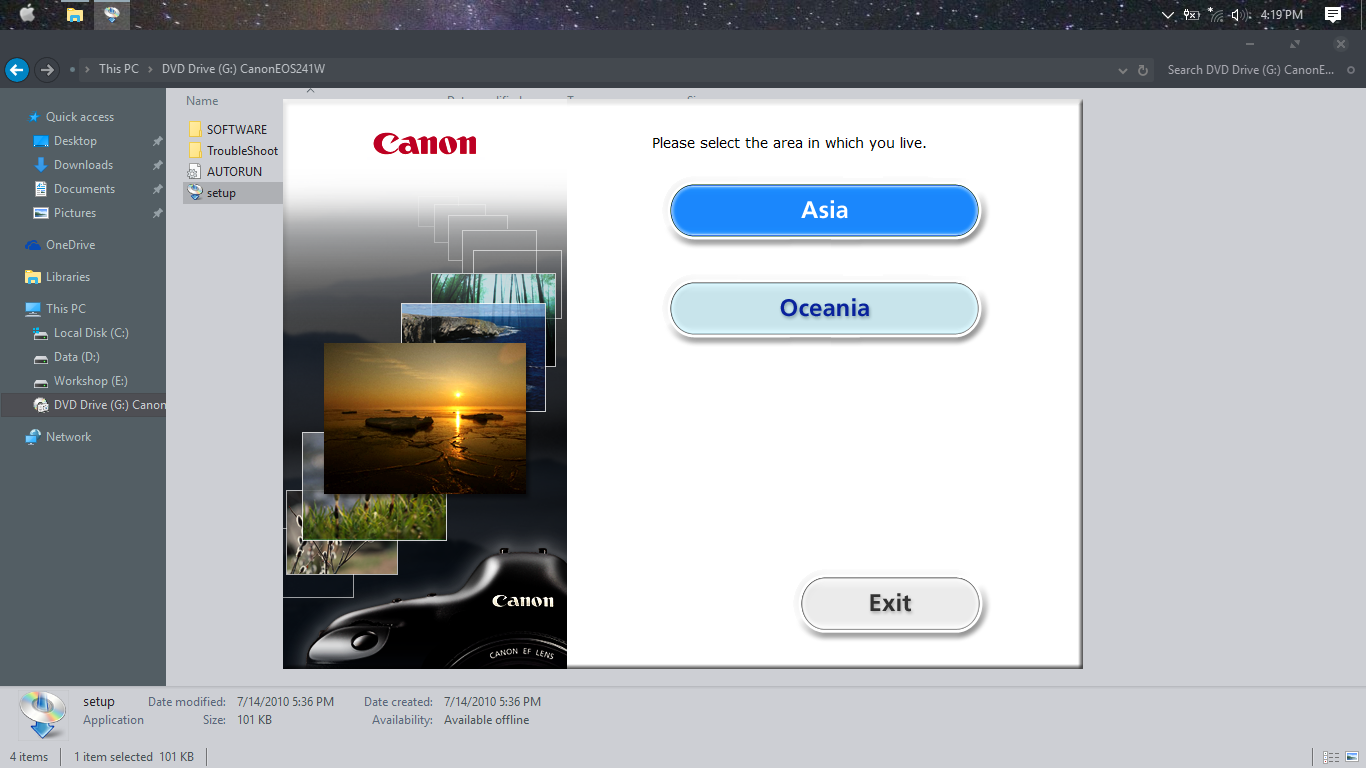Viewport: 1366px width, 768px height.
Task: Select the Asia region button
Action: click(x=824, y=210)
